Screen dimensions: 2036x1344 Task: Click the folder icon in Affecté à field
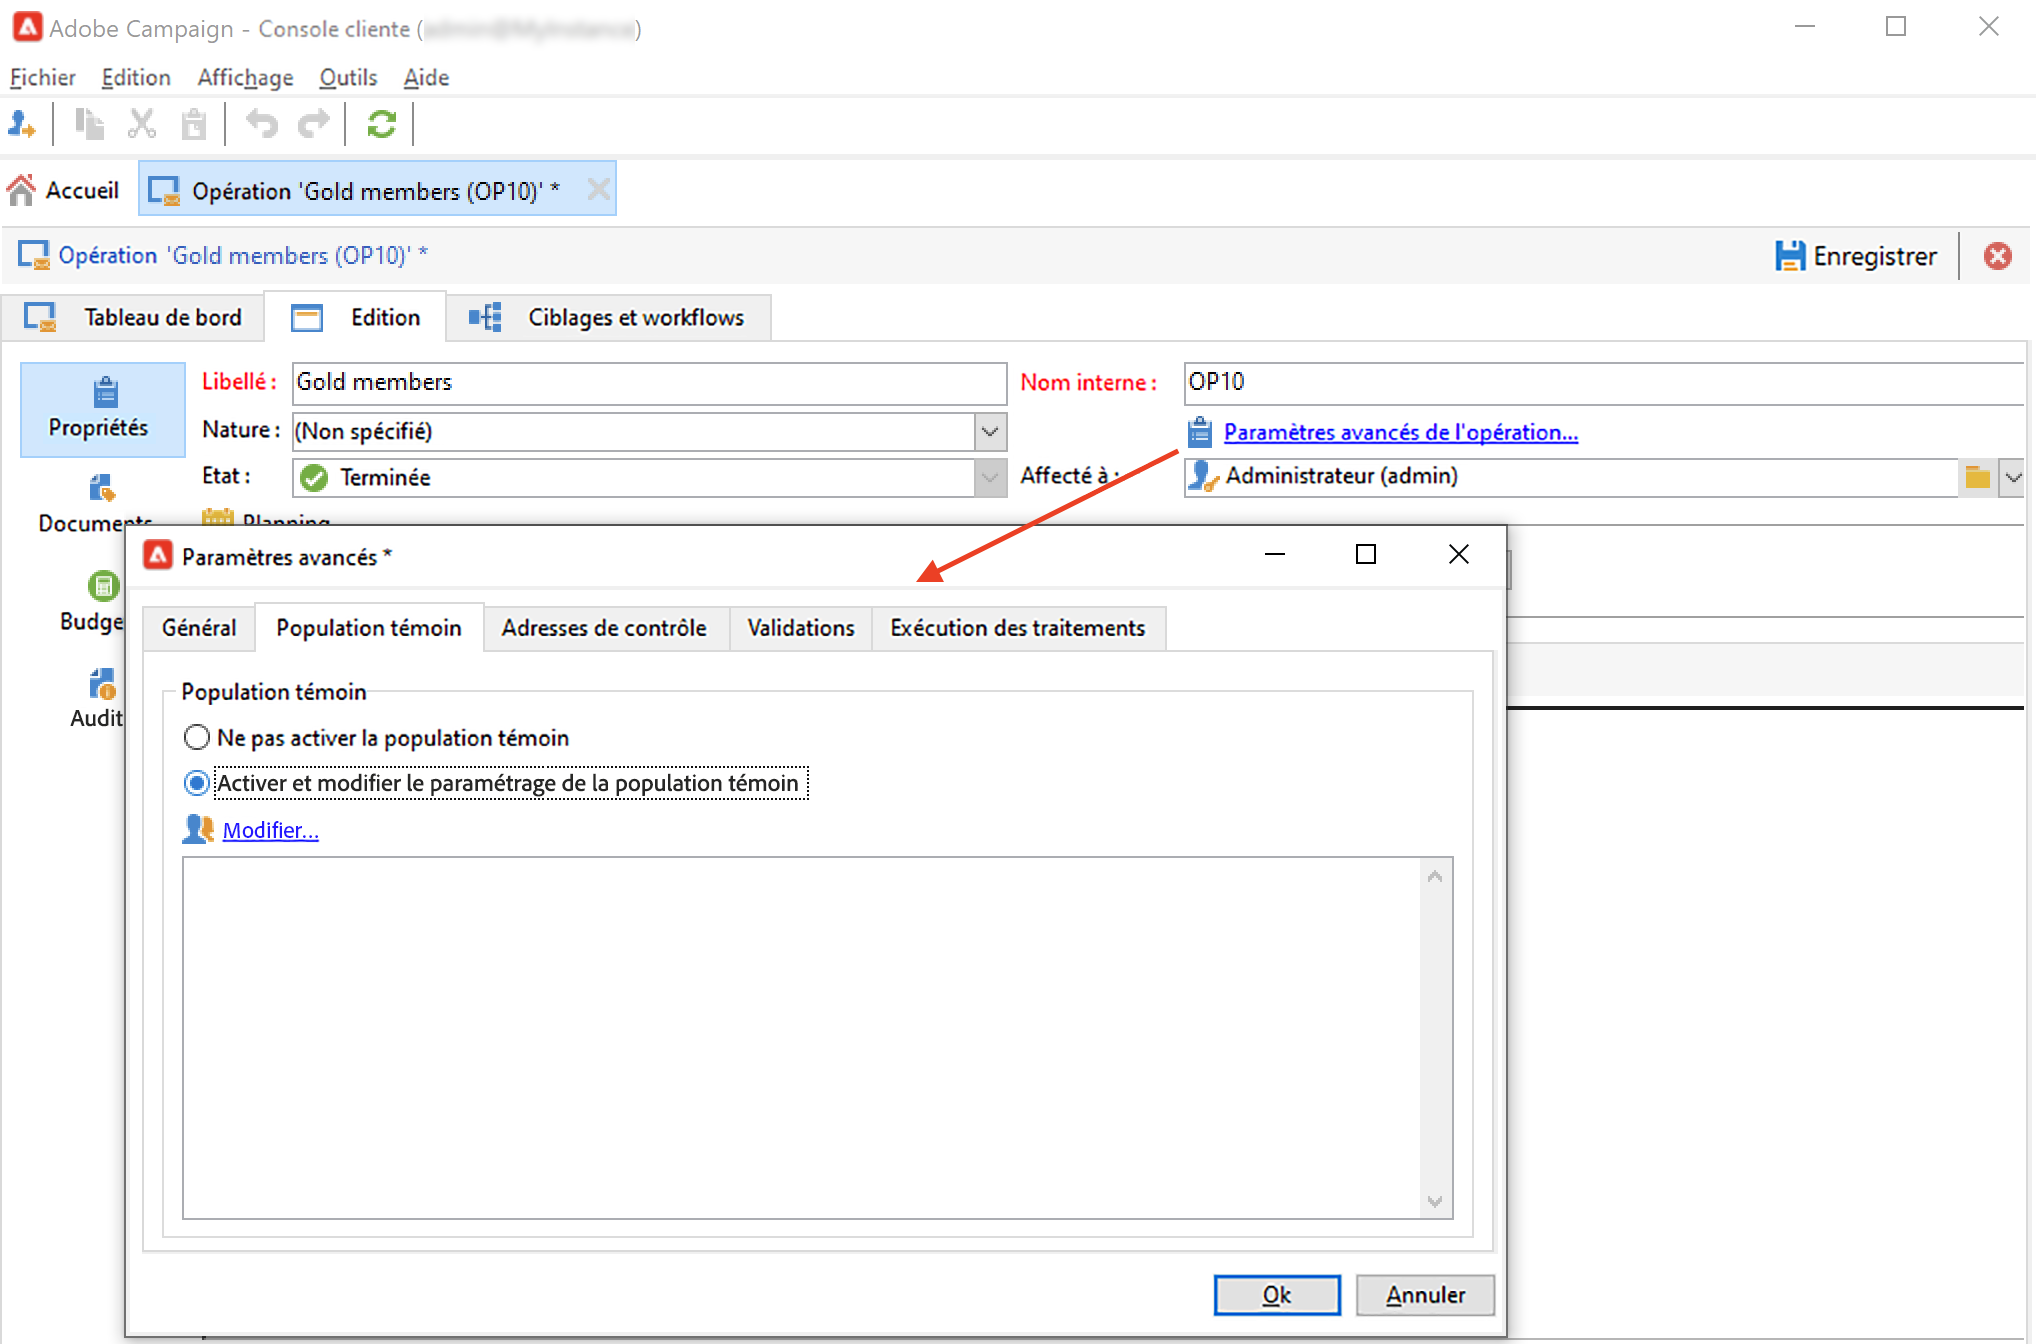click(1977, 477)
